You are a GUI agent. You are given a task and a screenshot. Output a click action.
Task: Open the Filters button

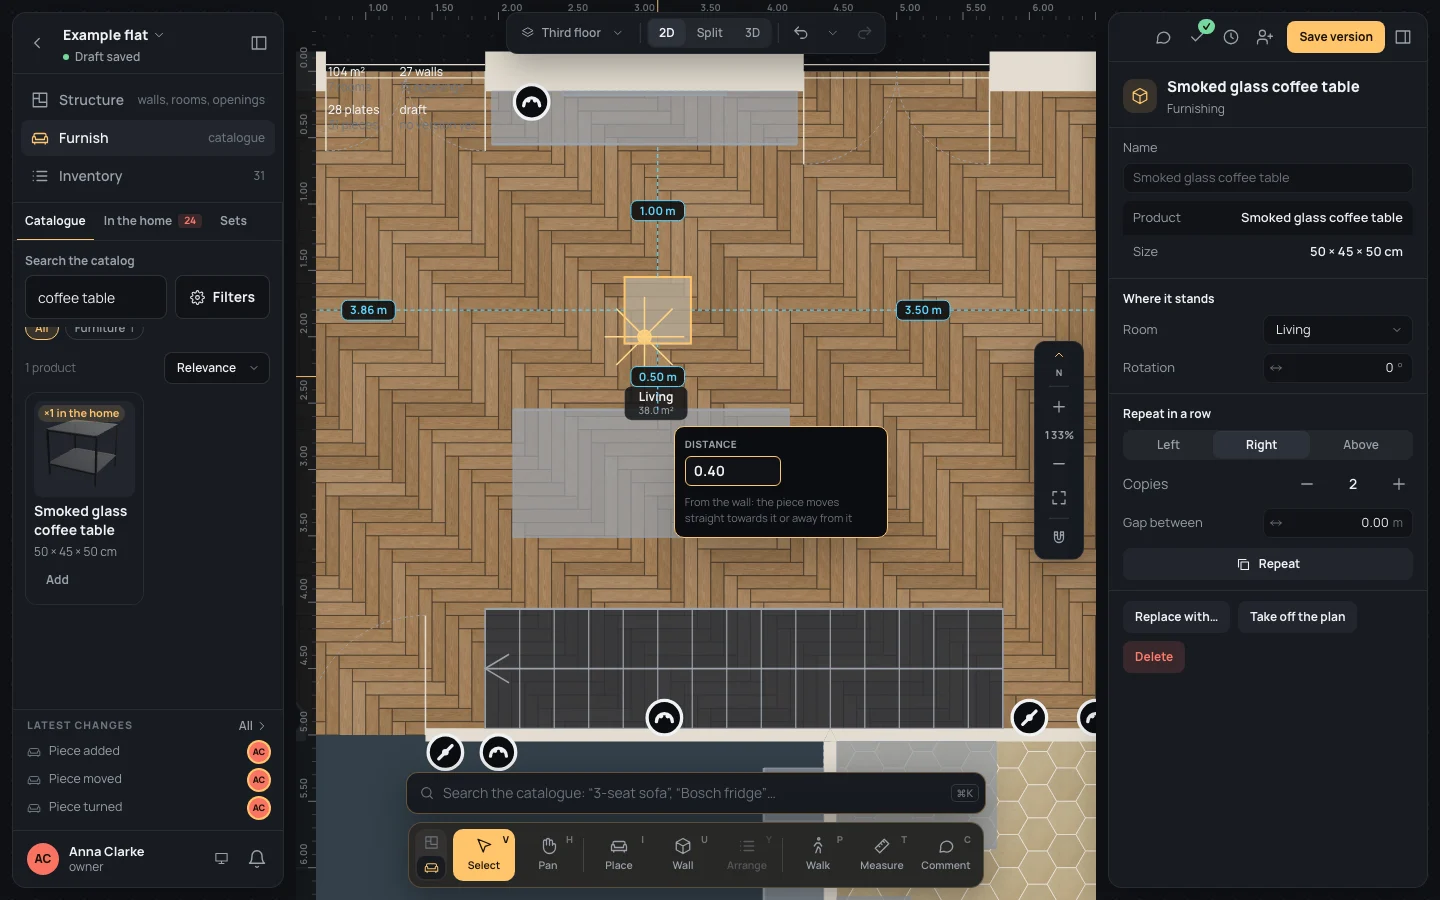(x=222, y=297)
